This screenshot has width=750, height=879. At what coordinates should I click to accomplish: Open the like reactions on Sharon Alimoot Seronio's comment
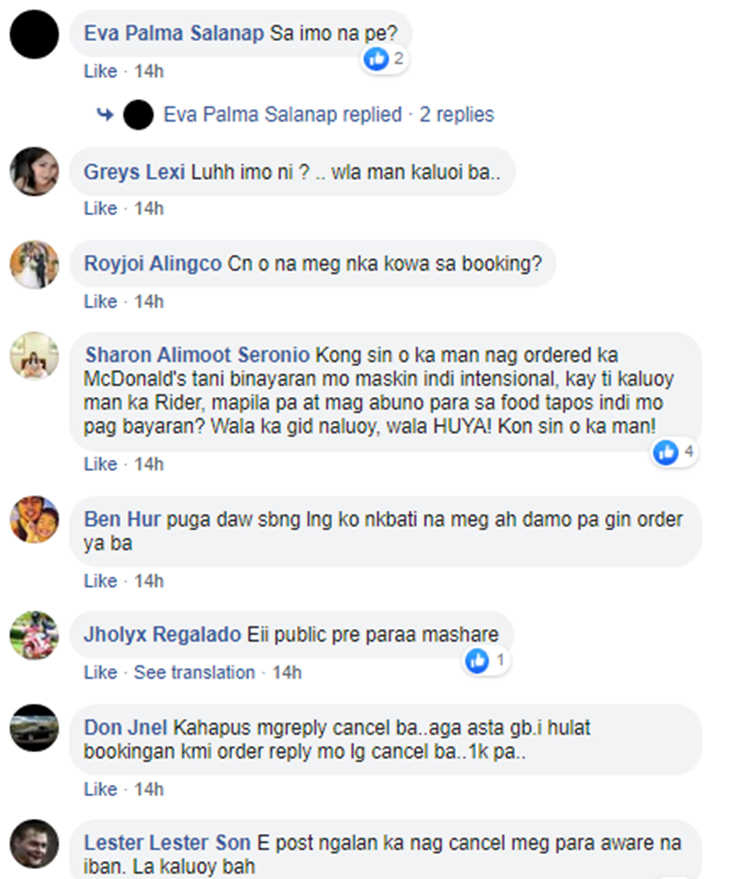coord(674,452)
